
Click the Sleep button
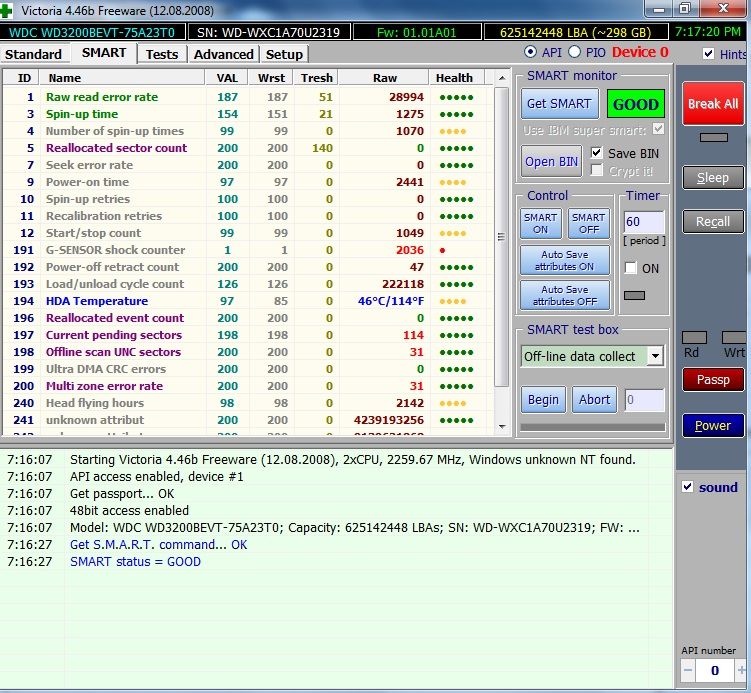click(713, 178)
